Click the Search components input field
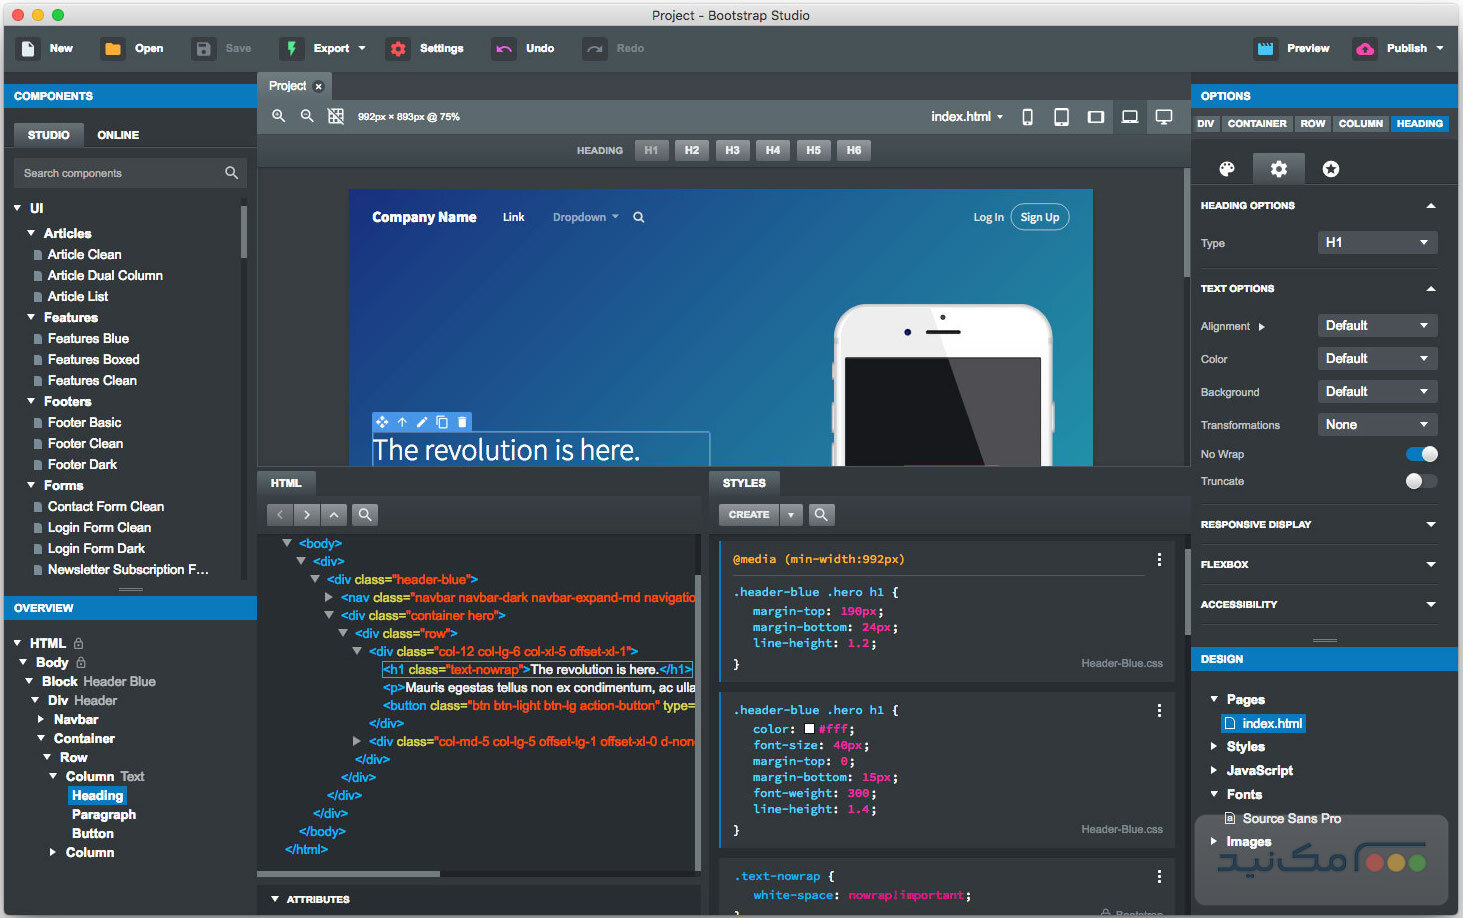 120,172
